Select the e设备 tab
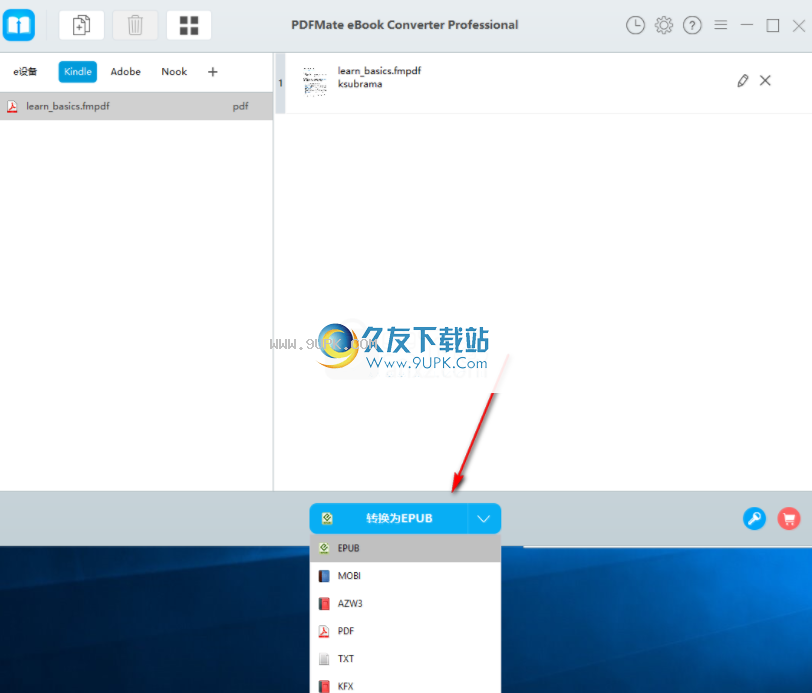The width and height of the screenshot is (812, 693). coord(25,71)
